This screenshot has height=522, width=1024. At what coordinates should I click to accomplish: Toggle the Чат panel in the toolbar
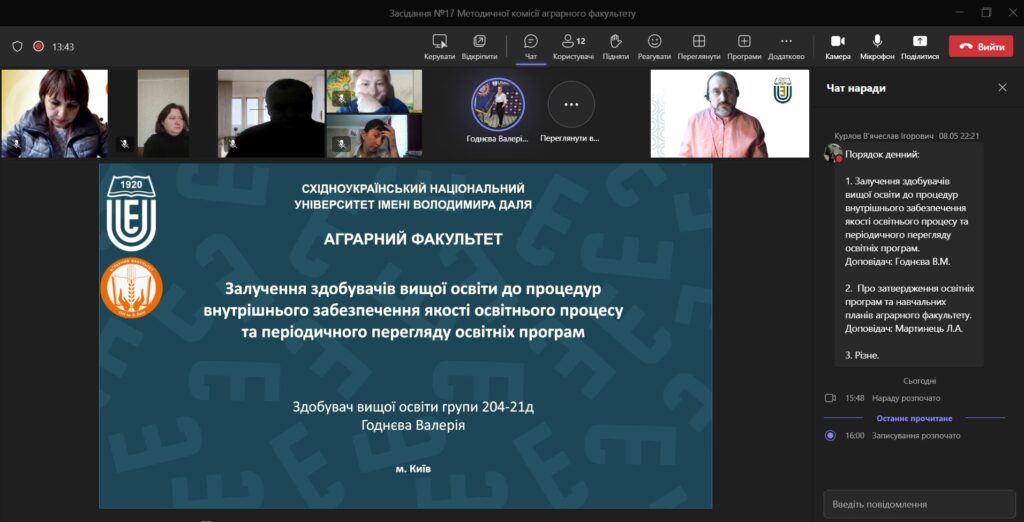click(531, 41)
